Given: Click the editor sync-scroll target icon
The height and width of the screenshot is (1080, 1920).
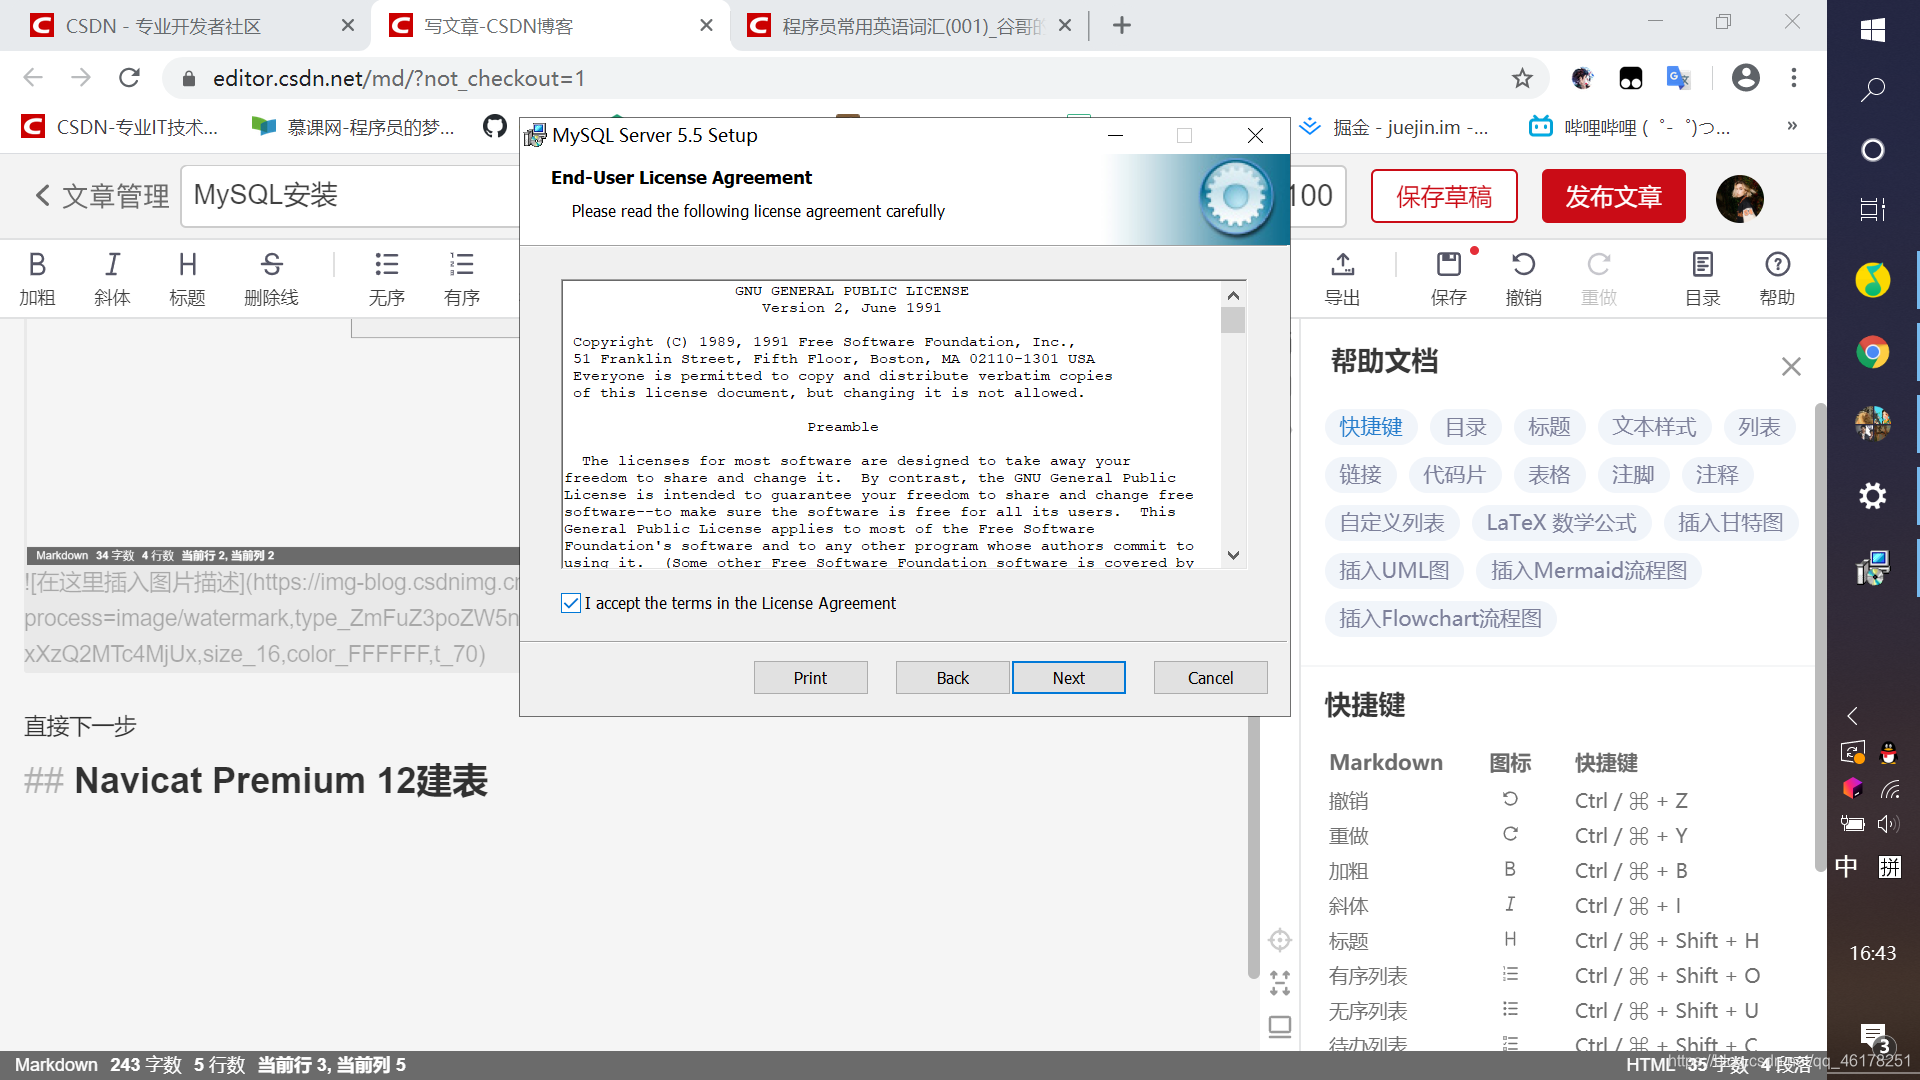Looking at the screenshot, I should 1279,940.
